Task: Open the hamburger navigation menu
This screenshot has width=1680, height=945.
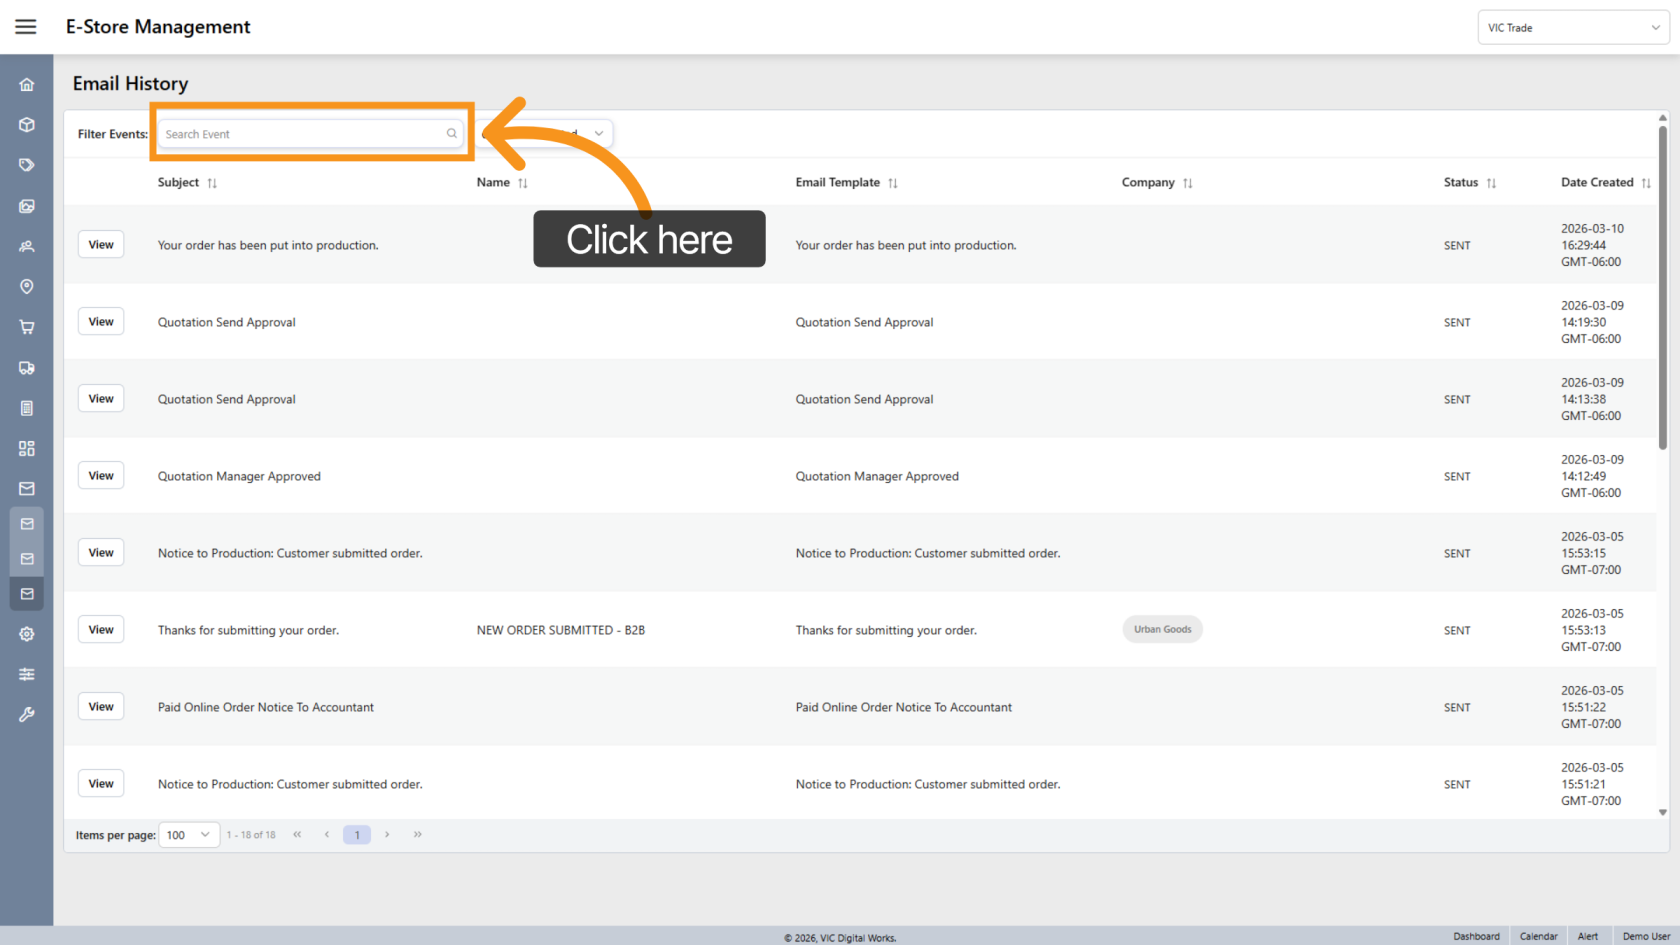Action: click(26, 27)
